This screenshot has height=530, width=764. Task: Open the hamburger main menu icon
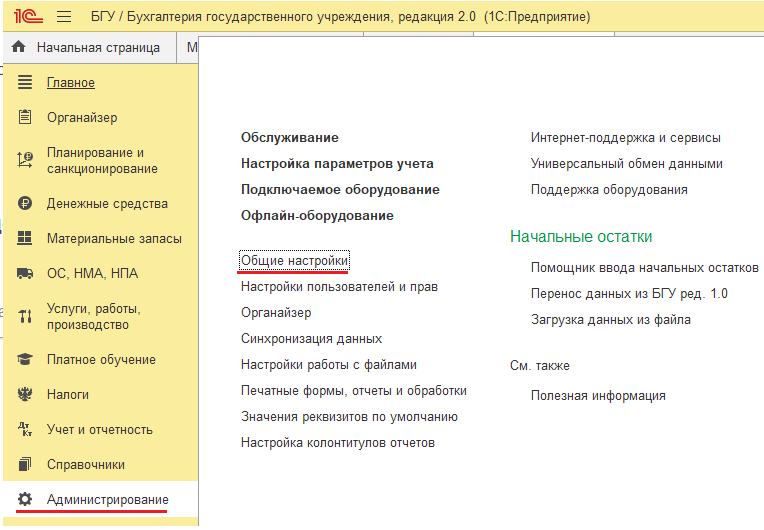64,17
